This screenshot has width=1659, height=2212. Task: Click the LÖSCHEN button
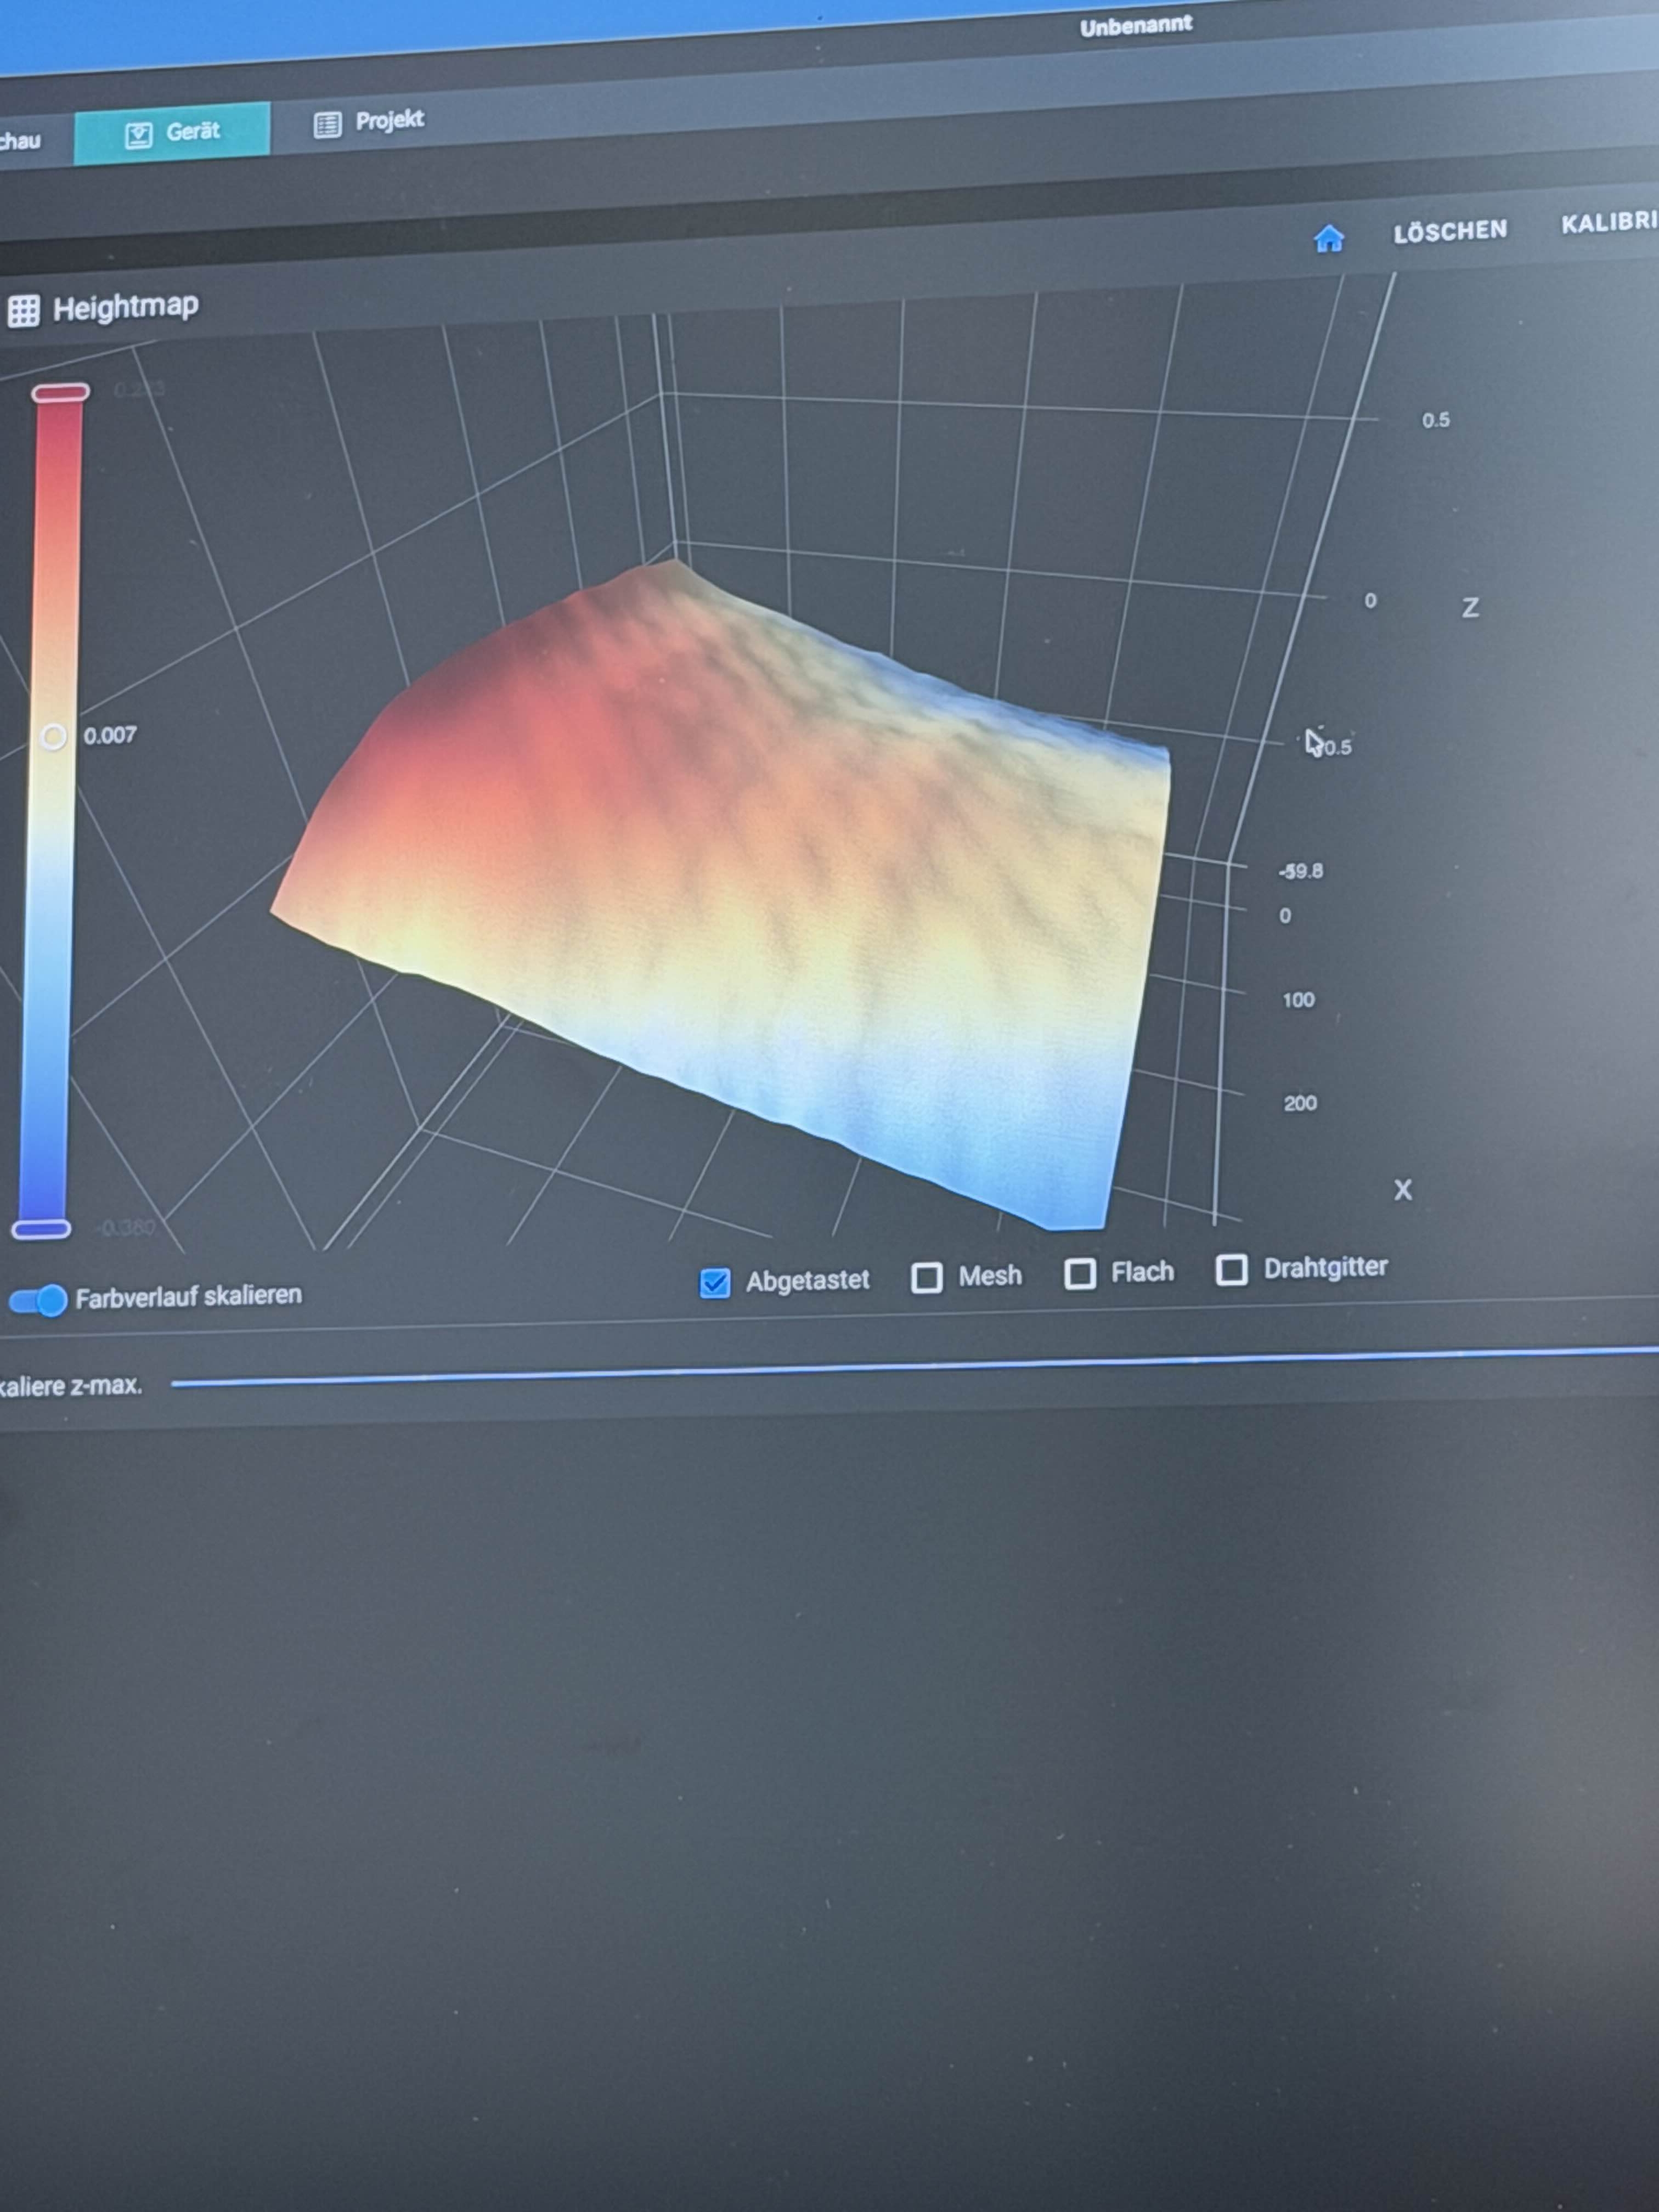coord(1449,231)
